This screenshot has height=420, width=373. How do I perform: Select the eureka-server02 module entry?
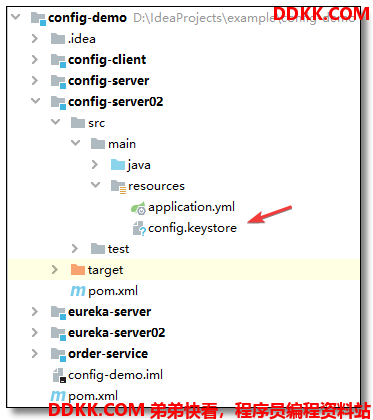(x=117, y=333)
